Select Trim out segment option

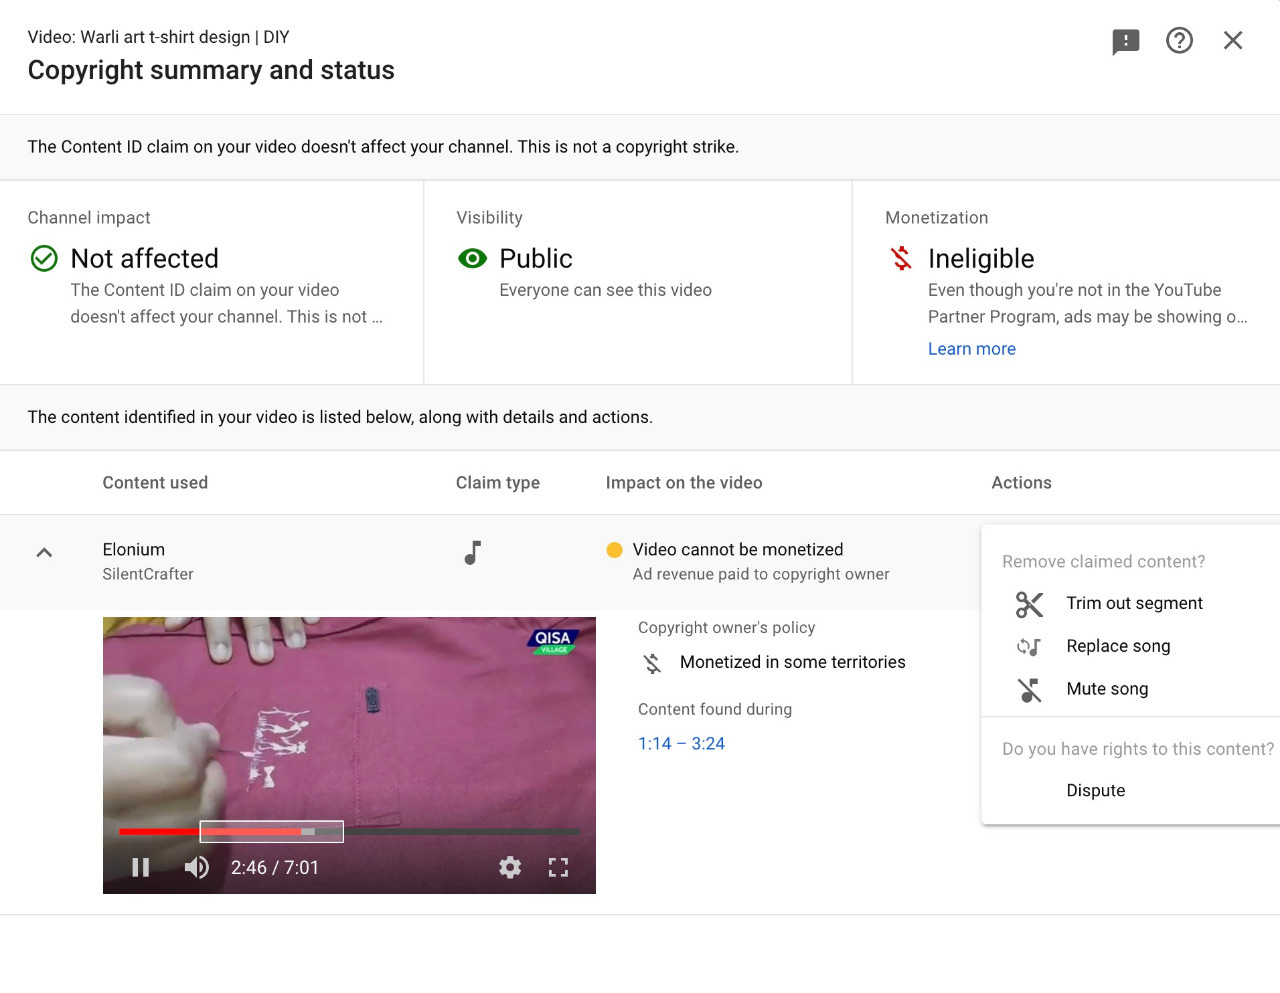1134,603
